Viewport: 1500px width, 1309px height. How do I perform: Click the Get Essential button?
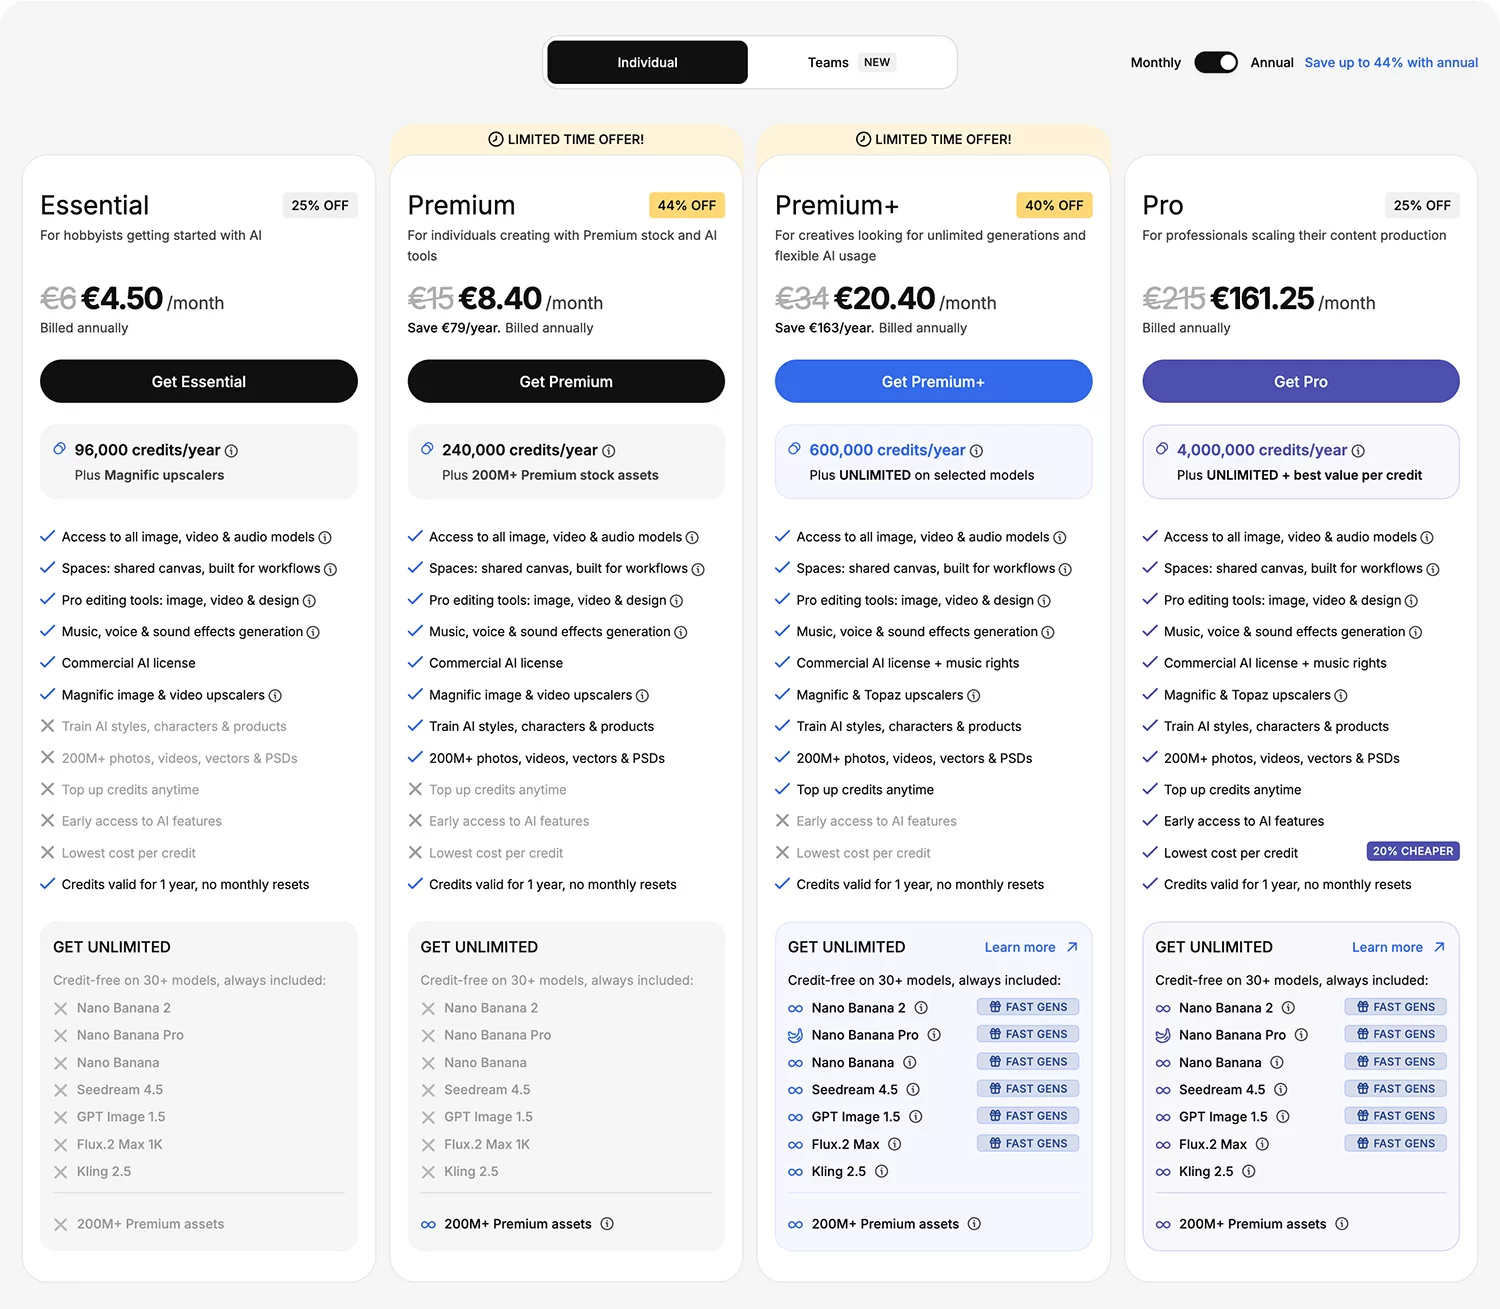[198, 381]
